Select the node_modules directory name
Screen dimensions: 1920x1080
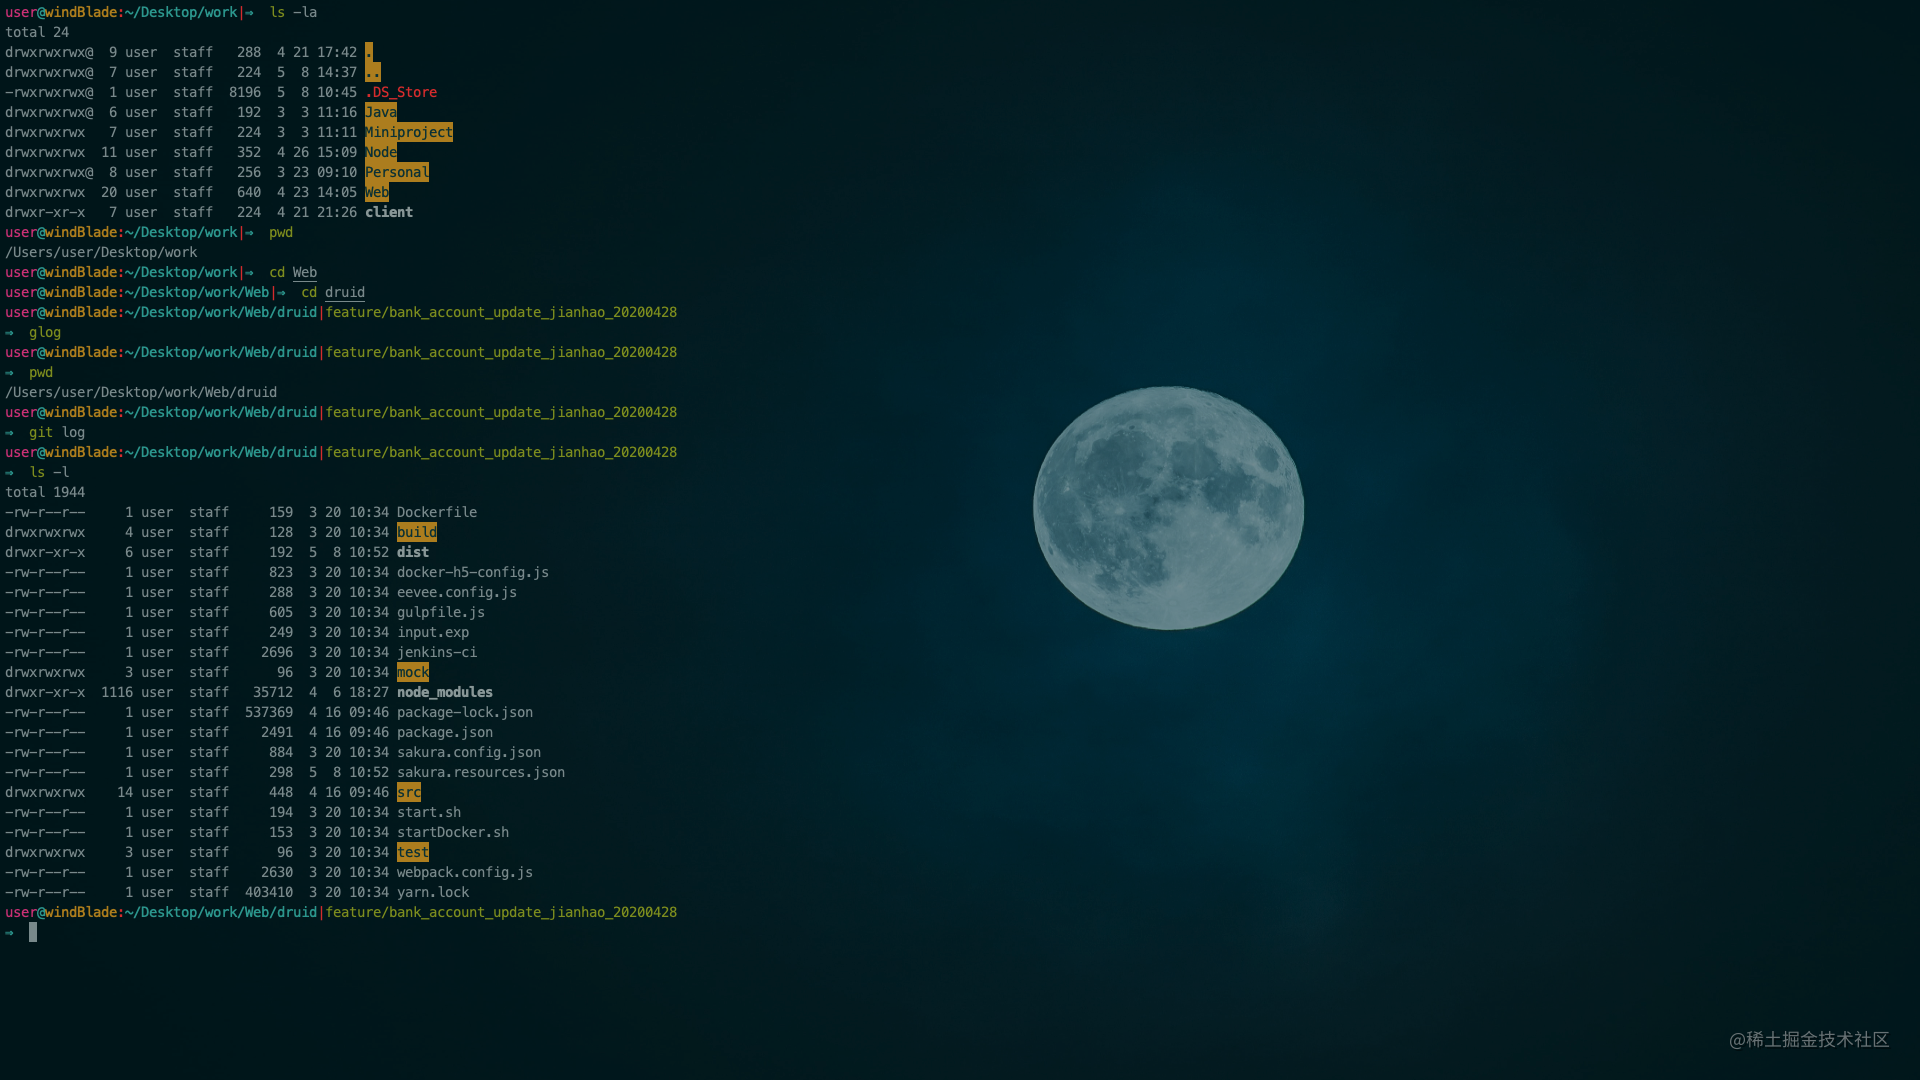tap(445, 692)
